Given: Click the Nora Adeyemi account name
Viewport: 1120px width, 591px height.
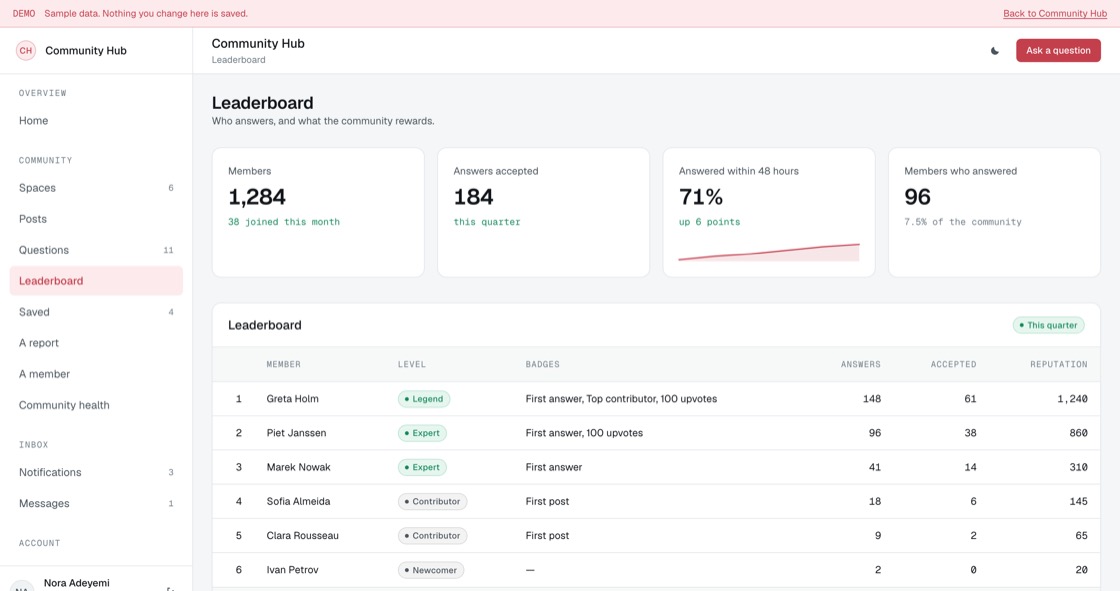Looking at the screenshot, I should click(x=76, y=583).
